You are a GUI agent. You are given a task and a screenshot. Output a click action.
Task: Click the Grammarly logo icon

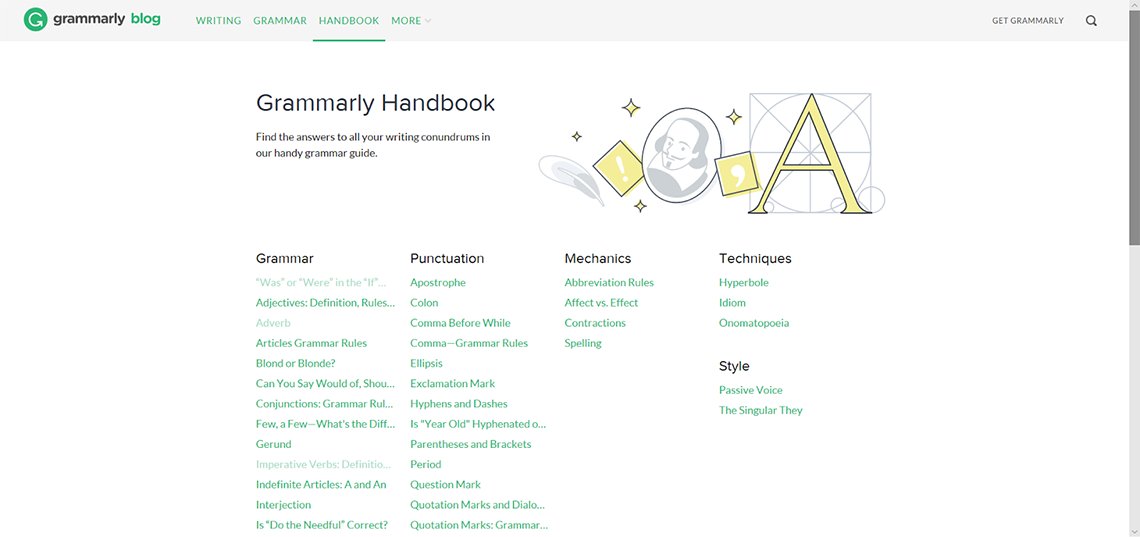click(35, 20)
